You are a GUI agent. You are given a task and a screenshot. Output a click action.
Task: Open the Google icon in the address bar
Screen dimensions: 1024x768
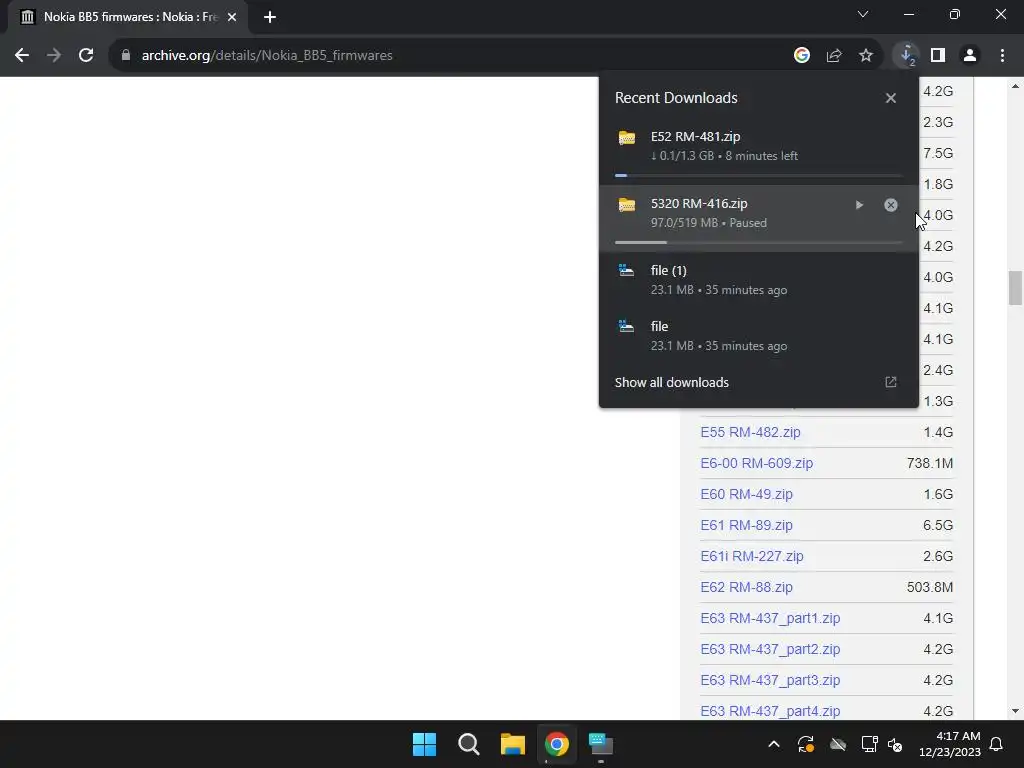tap(801, 56)
